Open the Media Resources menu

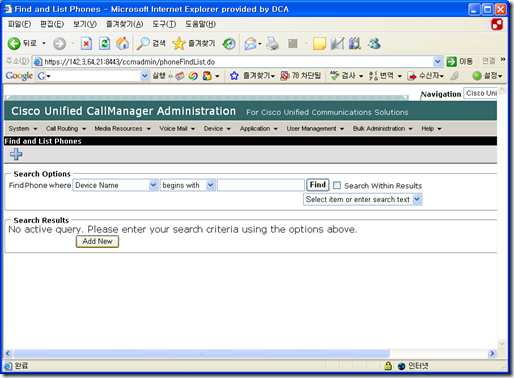(x=122, y=129)
